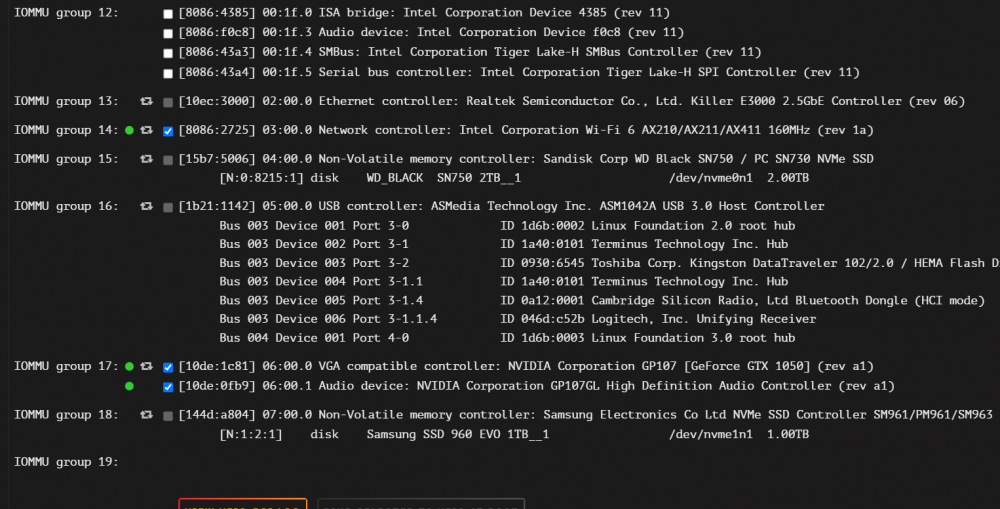Image resolution: width=1000 pixels, height=509 pixels.
Task: Tick the Tiger Lake-H SMBus checkbox
Action: [x=168, y=53]
